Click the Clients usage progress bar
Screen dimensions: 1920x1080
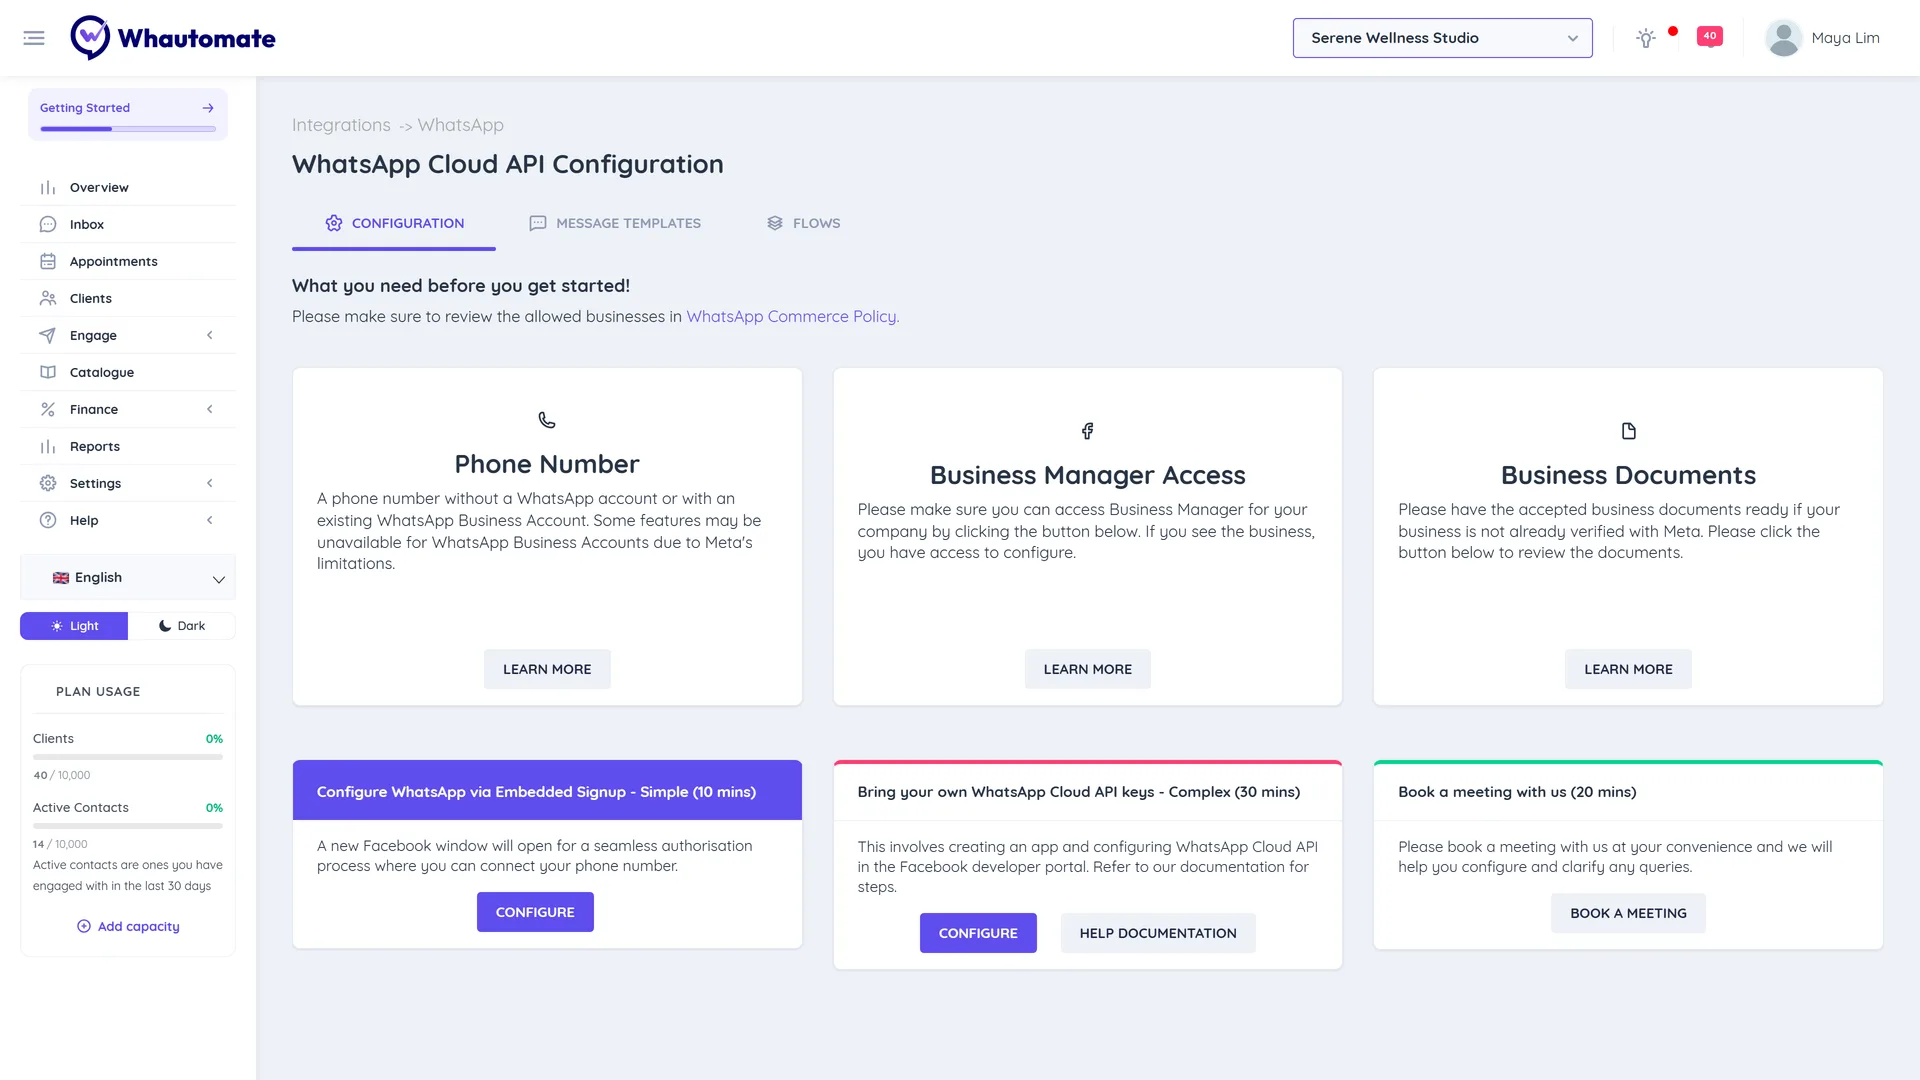(x=128, y=757)
